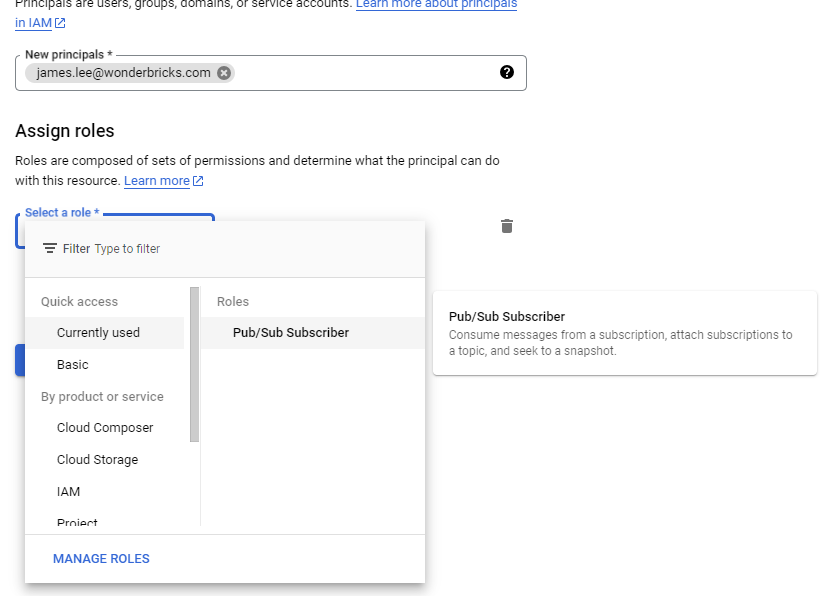Click the james.lee@wonderbricks.com chip text
Viewport: 828px width, 596px height.
coord(124,73)
